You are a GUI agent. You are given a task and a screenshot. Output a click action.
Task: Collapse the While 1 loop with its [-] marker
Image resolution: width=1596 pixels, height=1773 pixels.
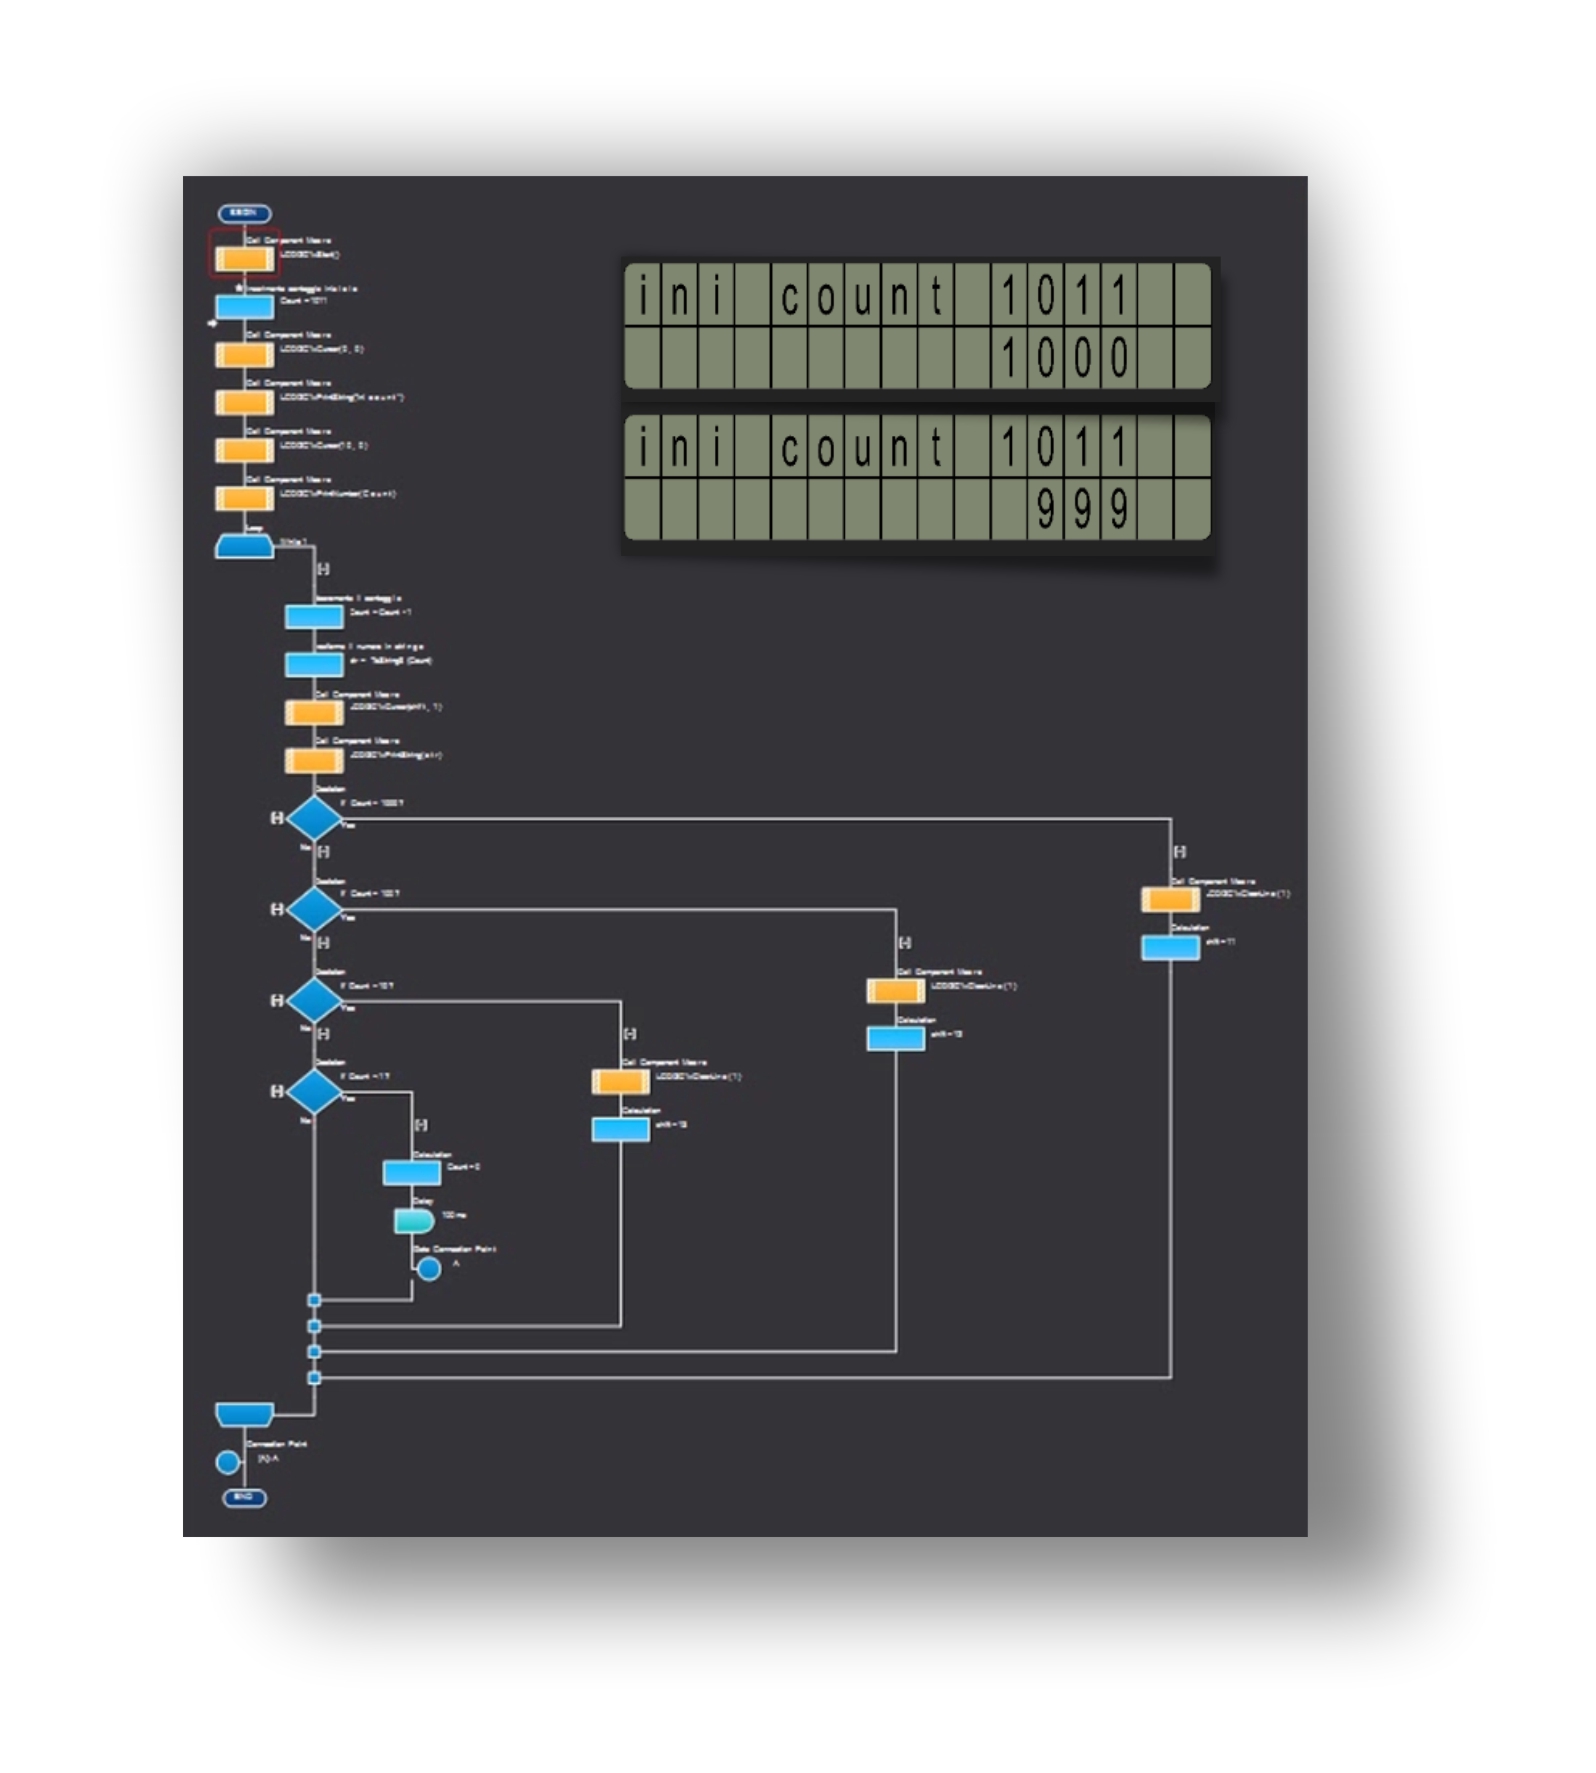point(323,569)
